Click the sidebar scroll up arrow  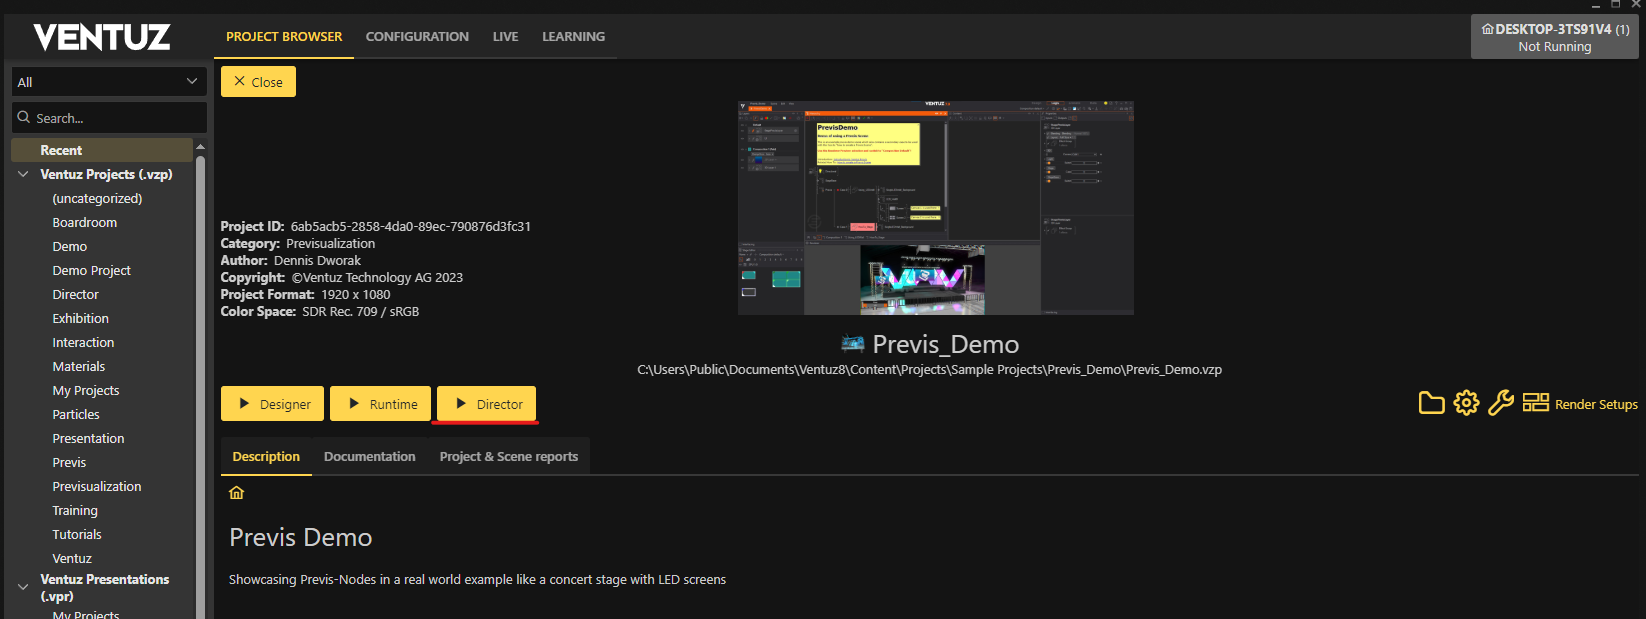(200, 147)
